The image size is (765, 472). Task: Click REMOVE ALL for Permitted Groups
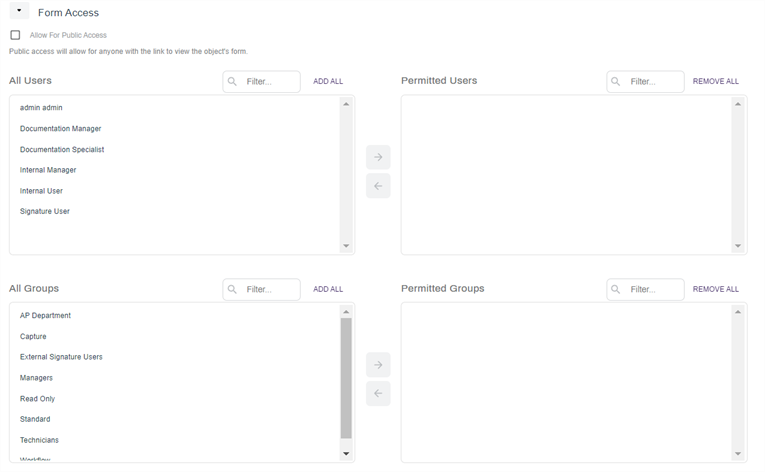click(716, 289)
